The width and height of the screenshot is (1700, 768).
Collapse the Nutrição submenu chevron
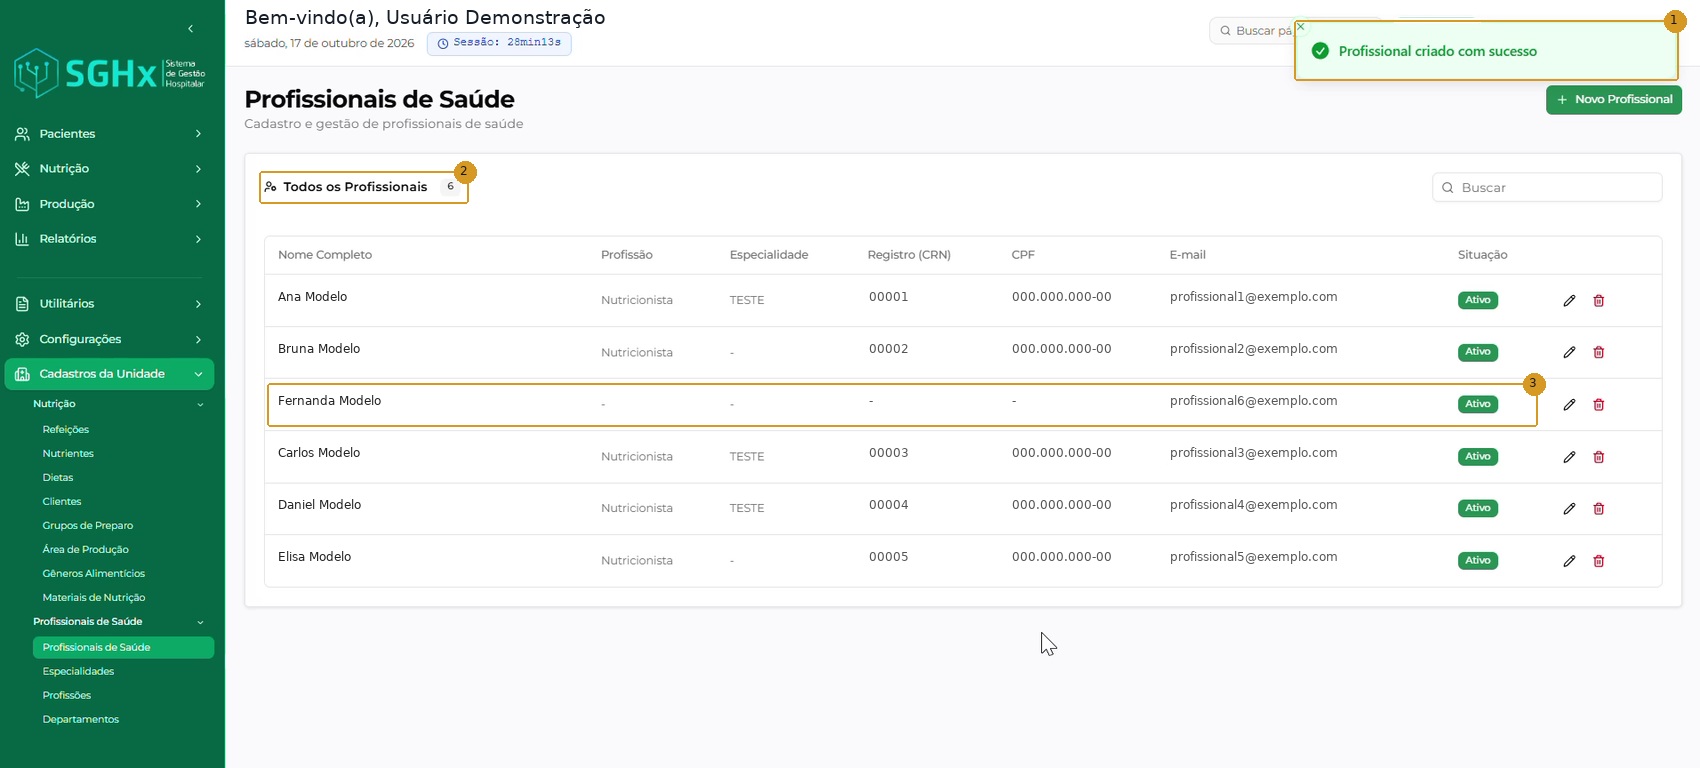click(200, 405)
